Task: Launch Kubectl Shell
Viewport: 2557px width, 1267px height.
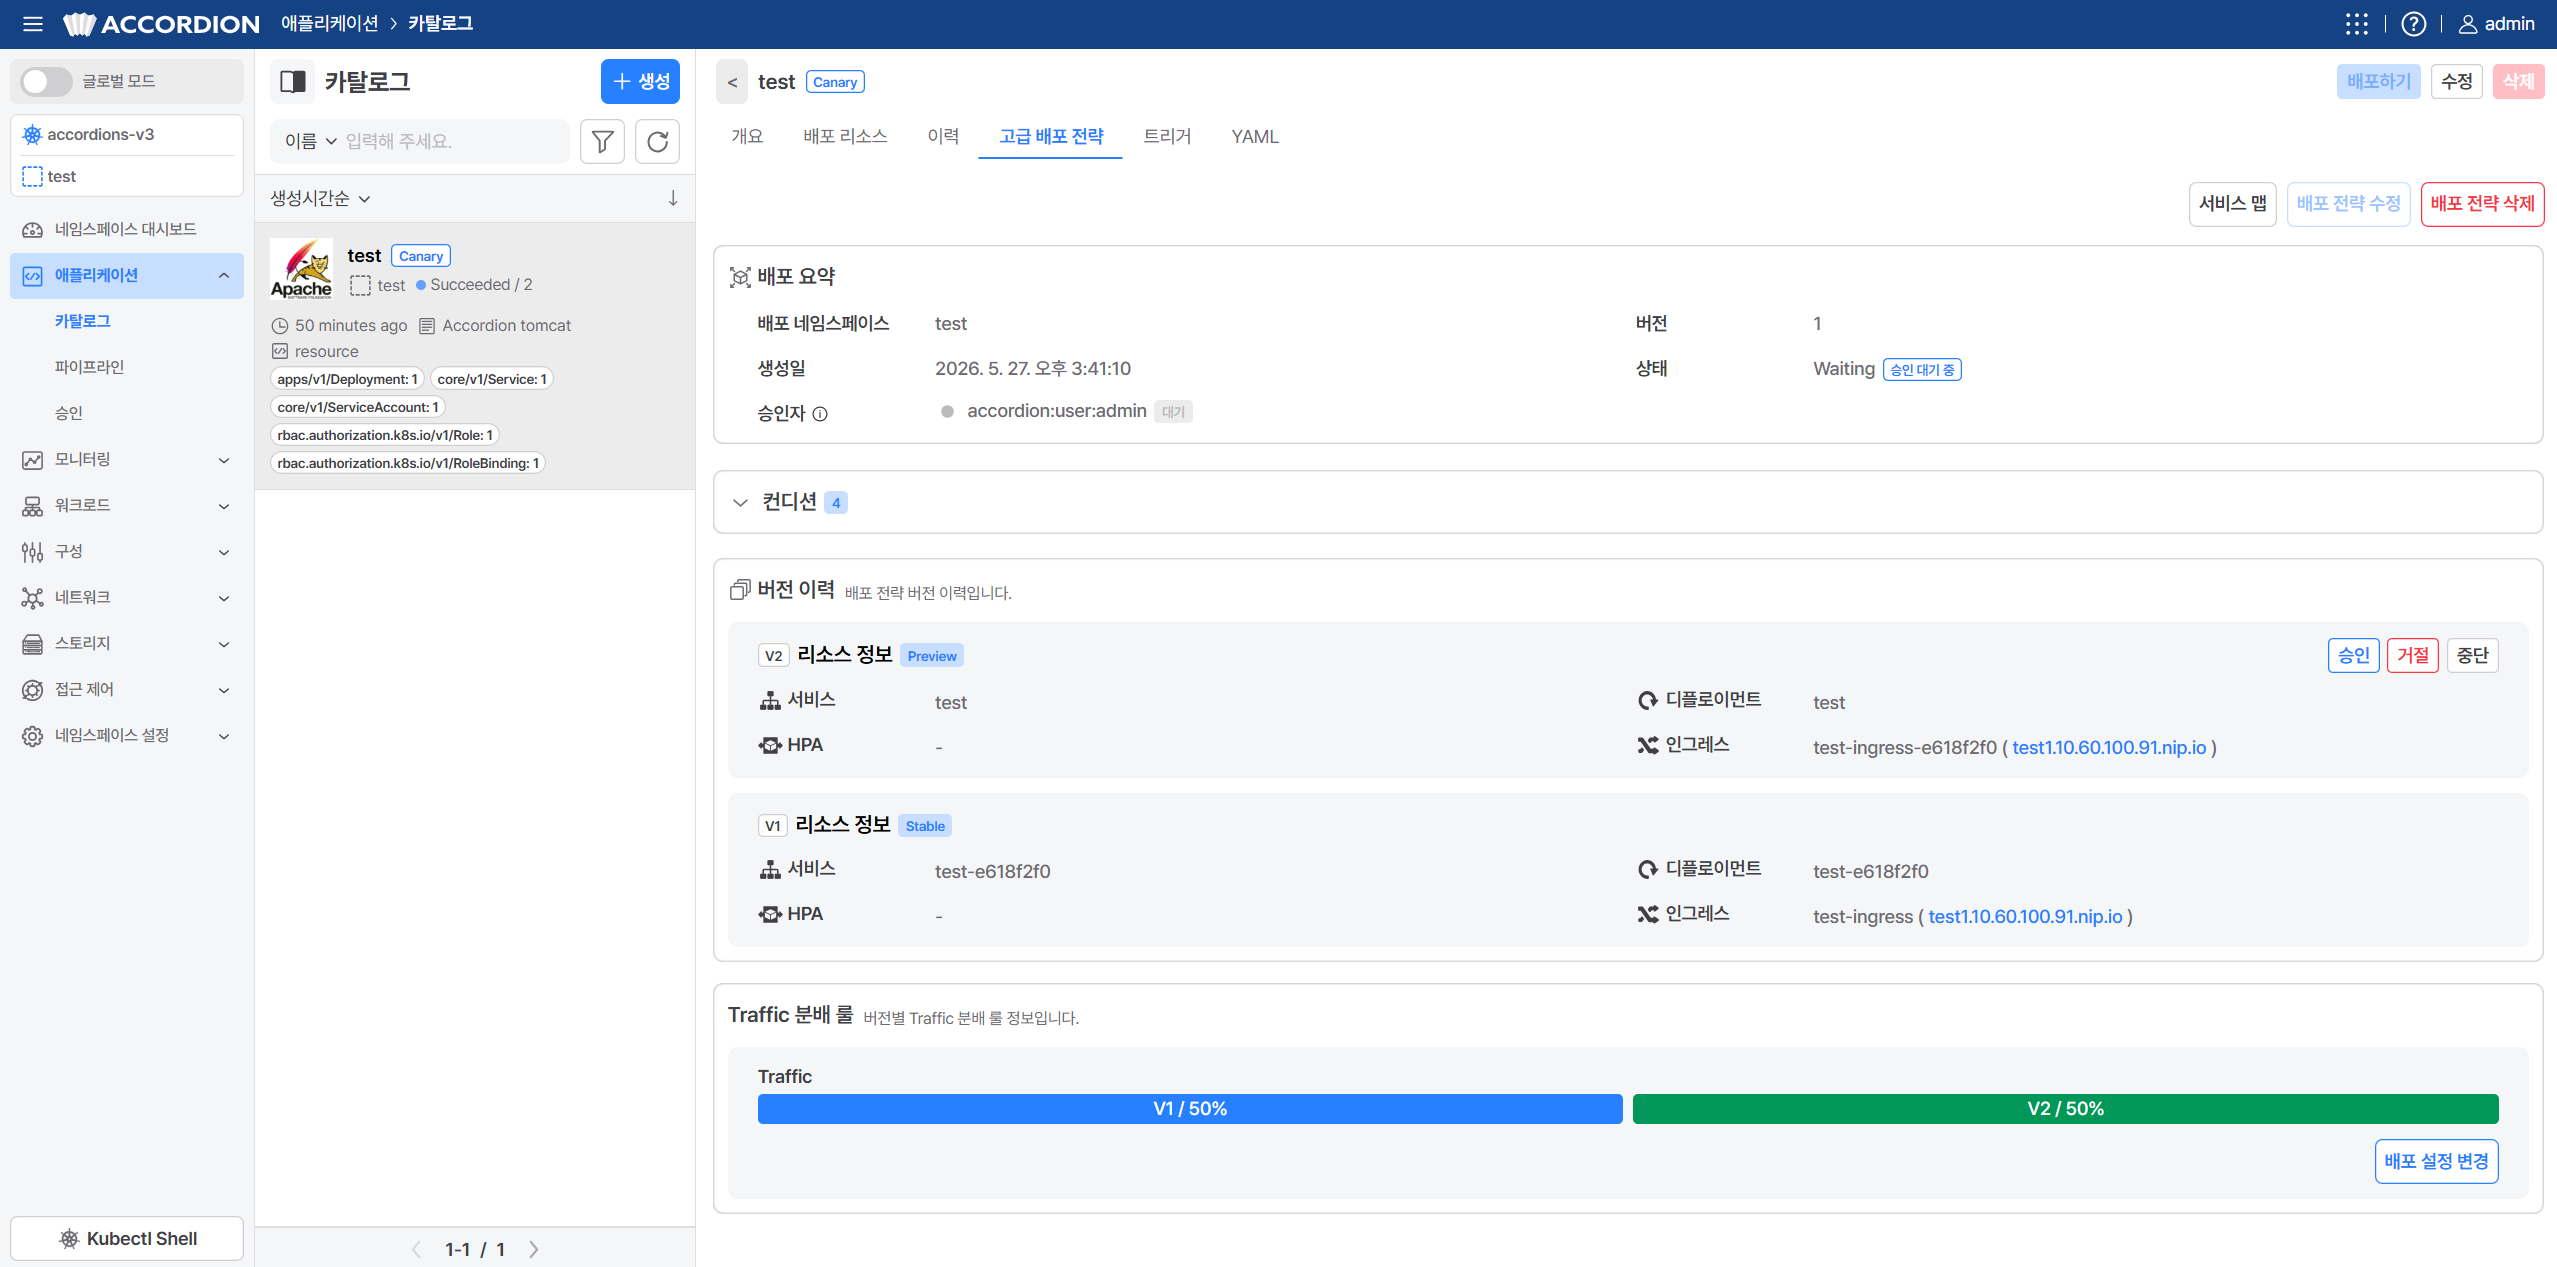Action: point(127,1238)
